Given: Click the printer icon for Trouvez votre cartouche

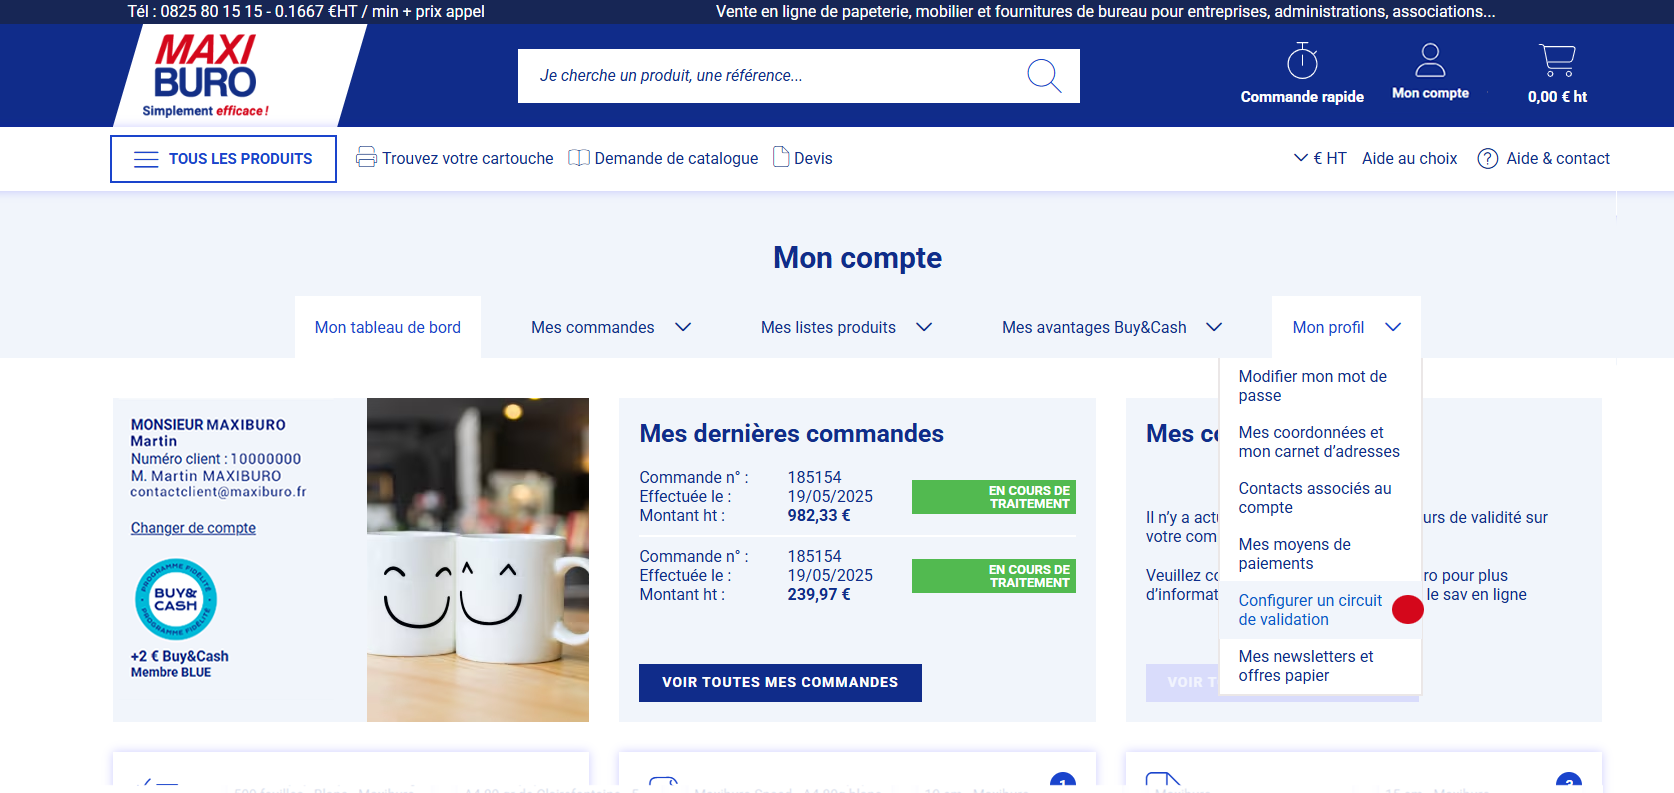Looking at the screenshot, I should coord(366,158).
